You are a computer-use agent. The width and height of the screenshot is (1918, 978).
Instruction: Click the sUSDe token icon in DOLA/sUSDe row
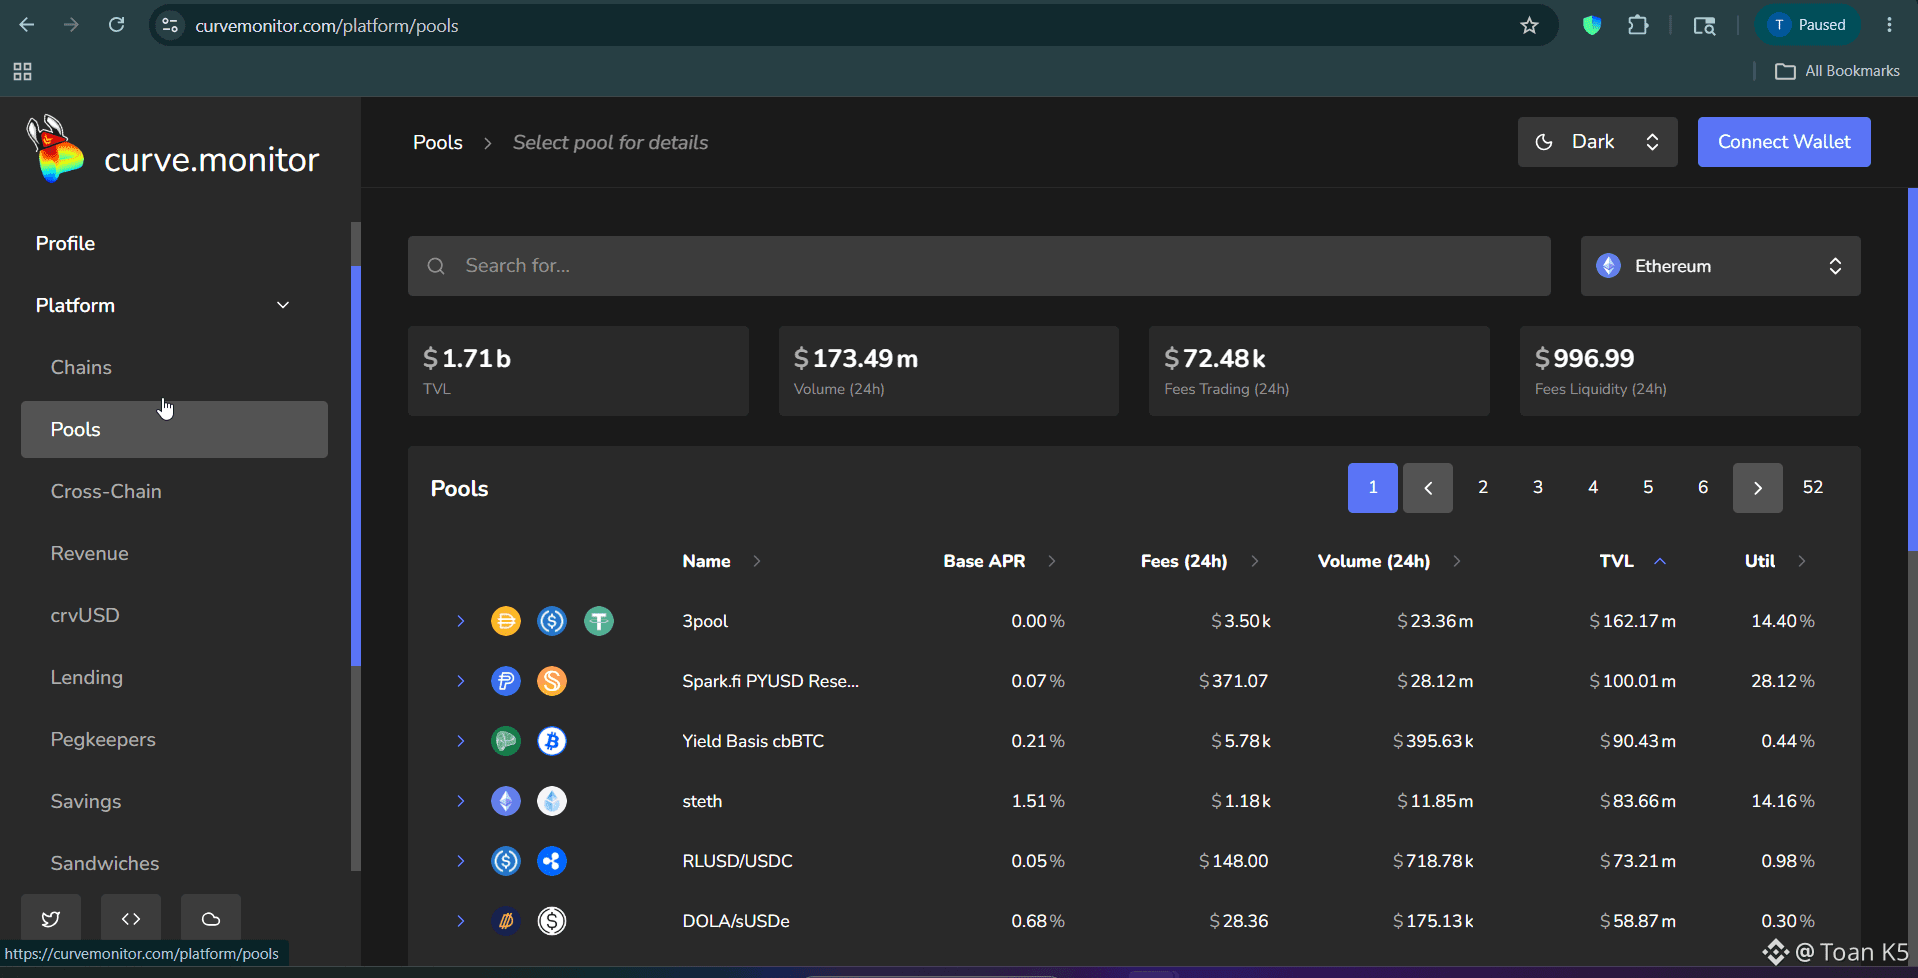point(552,921)
